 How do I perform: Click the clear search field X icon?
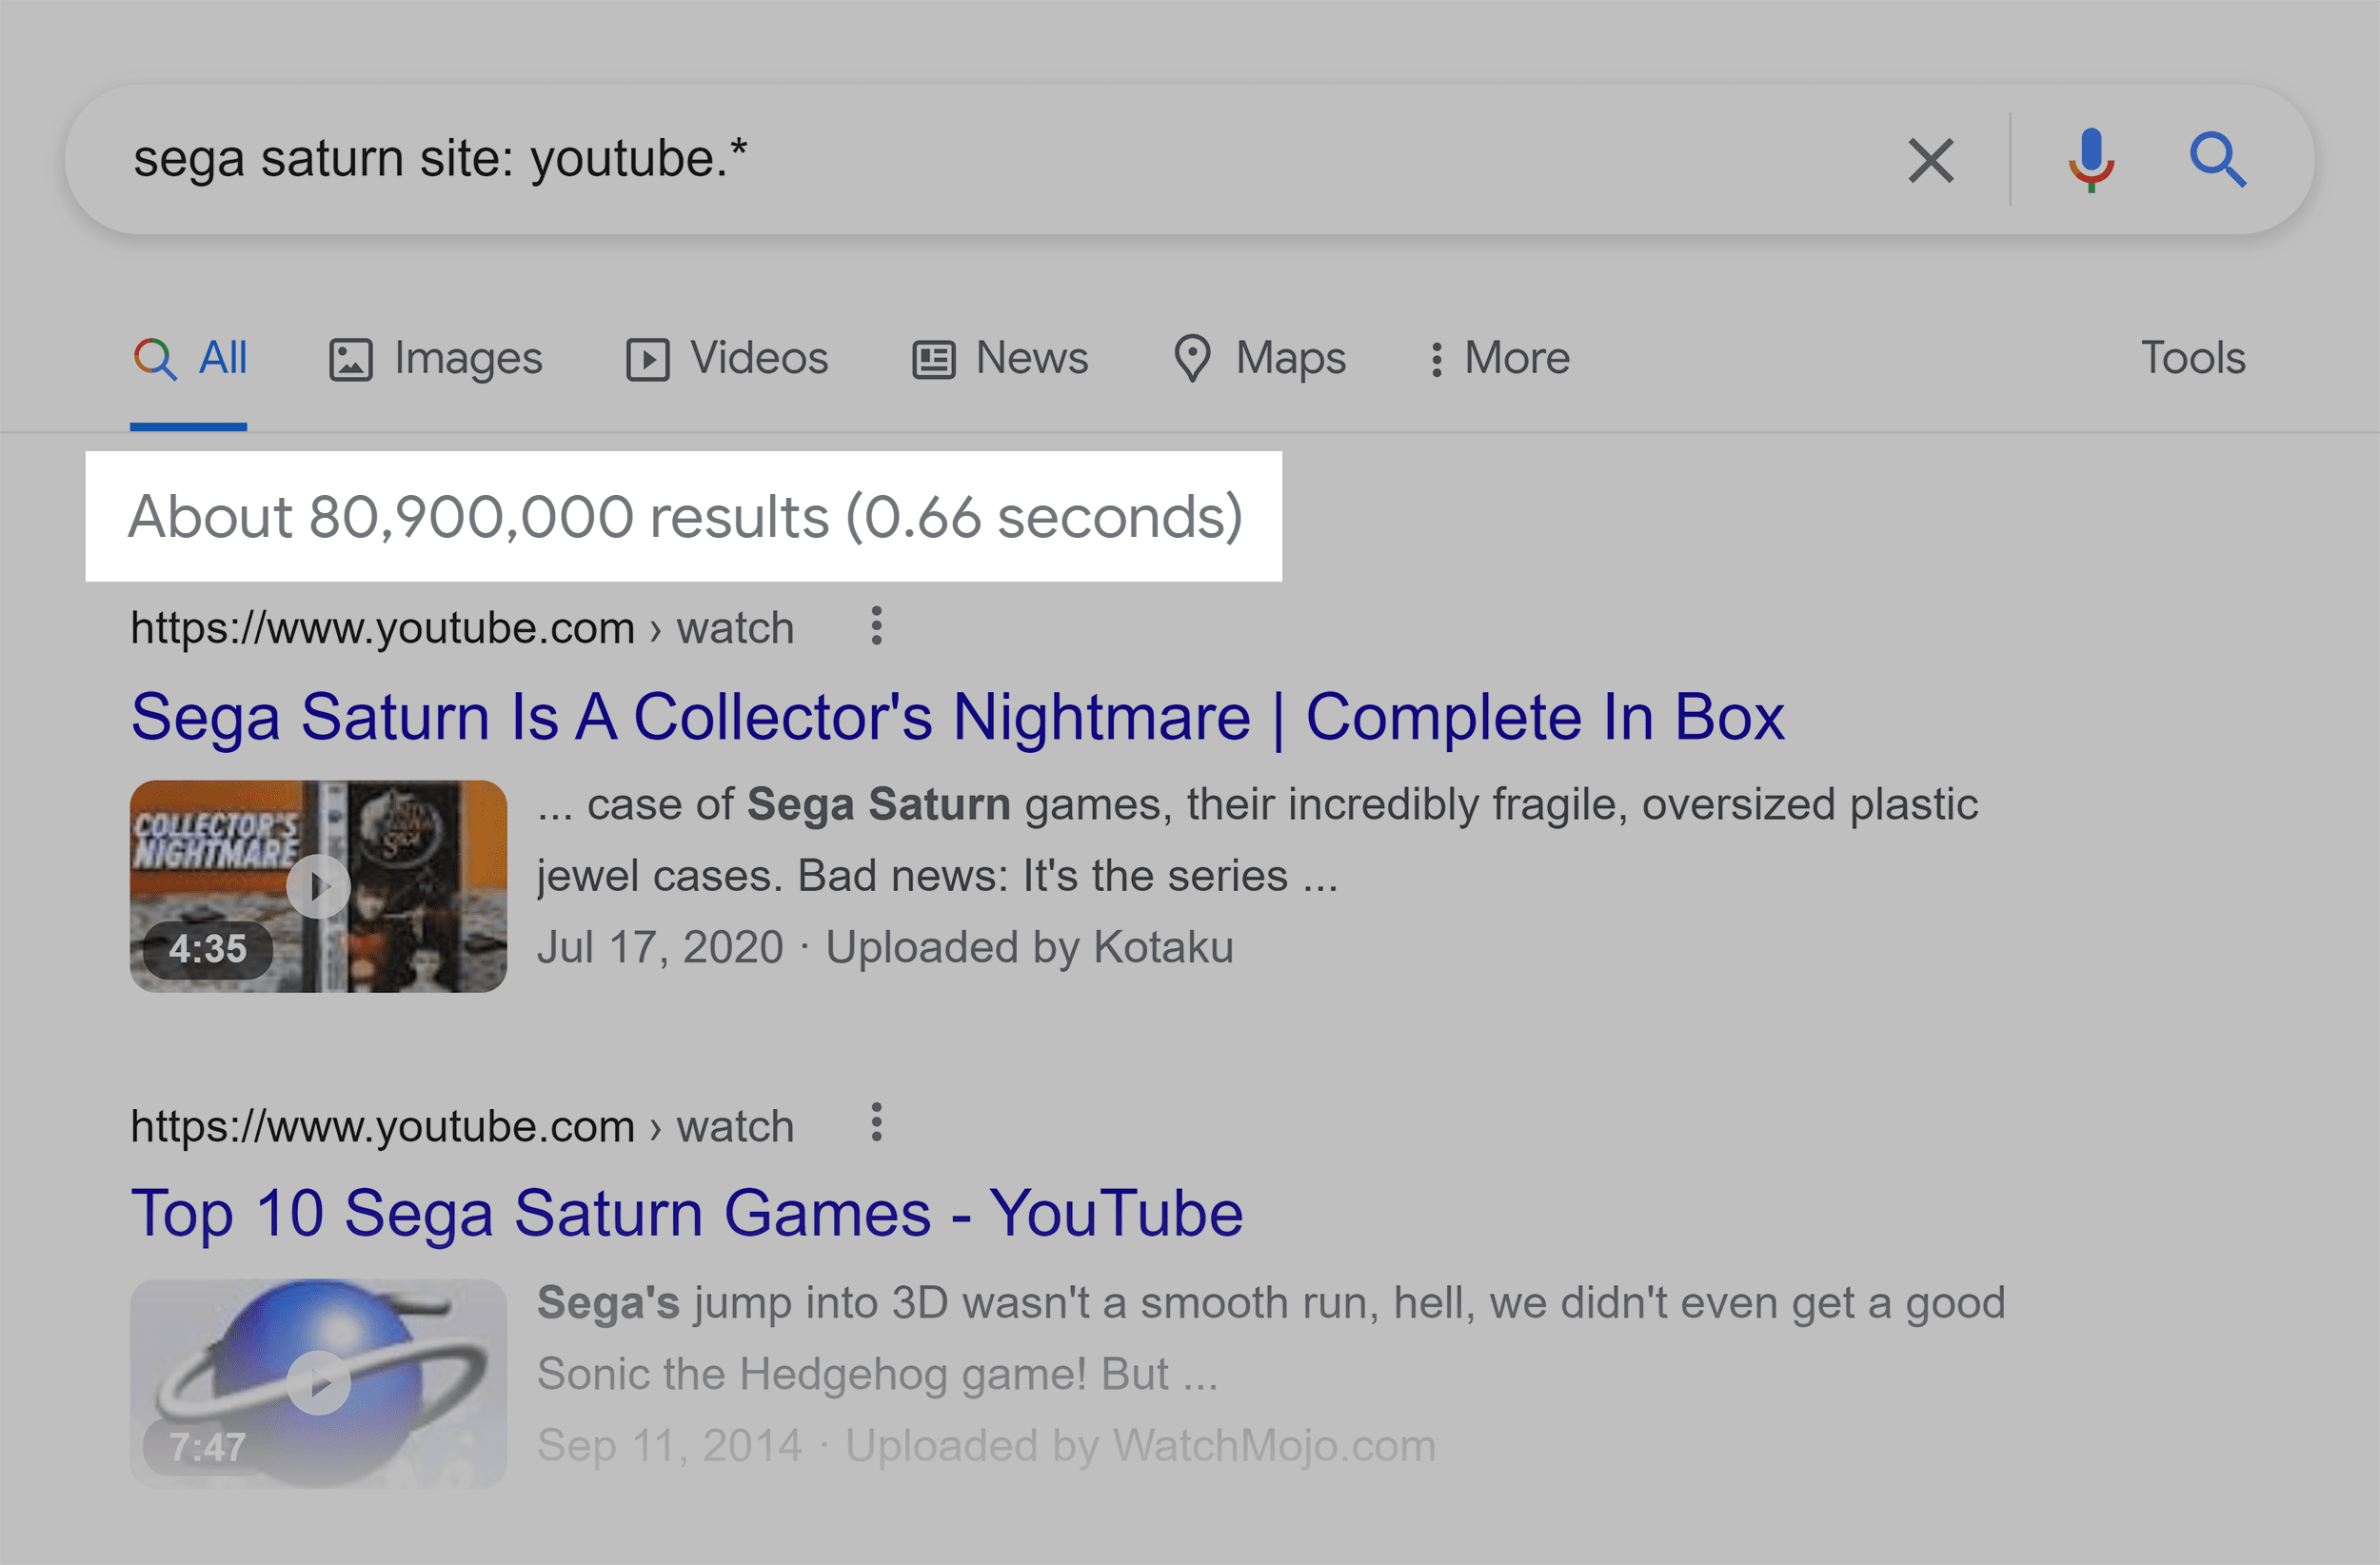pos(1921,161)
